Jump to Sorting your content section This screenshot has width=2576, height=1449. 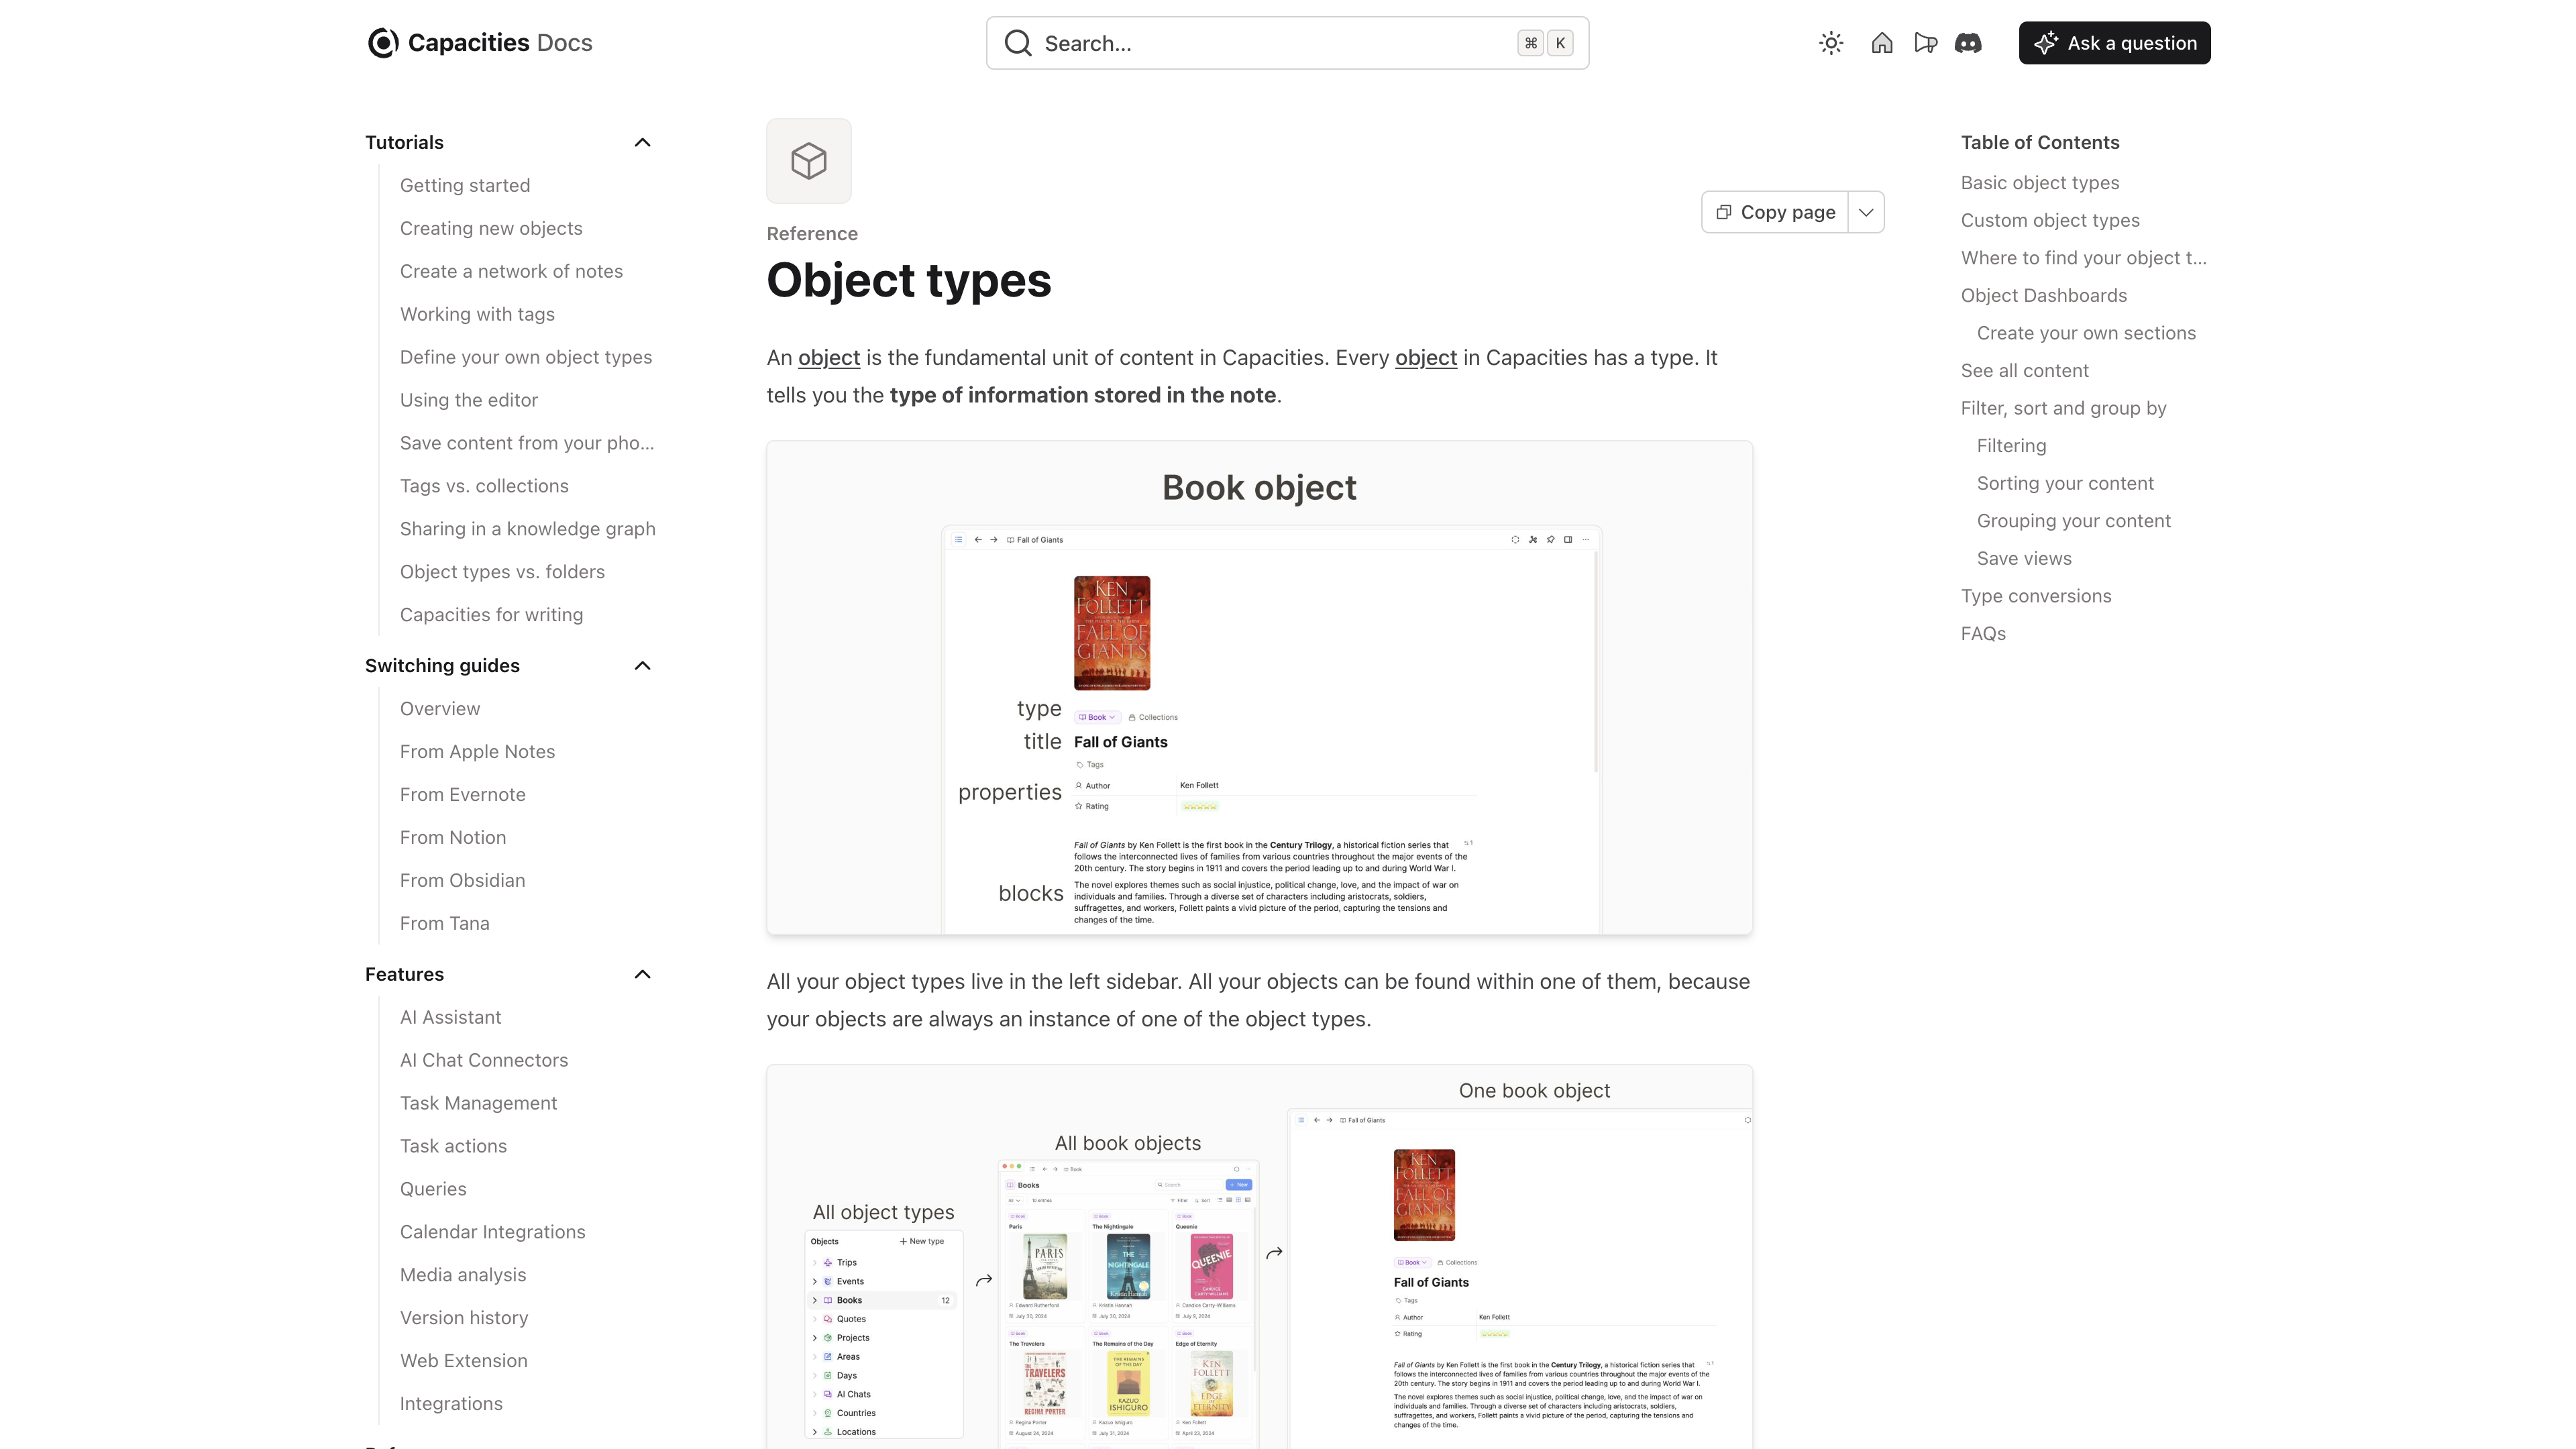coord(2065,484)
